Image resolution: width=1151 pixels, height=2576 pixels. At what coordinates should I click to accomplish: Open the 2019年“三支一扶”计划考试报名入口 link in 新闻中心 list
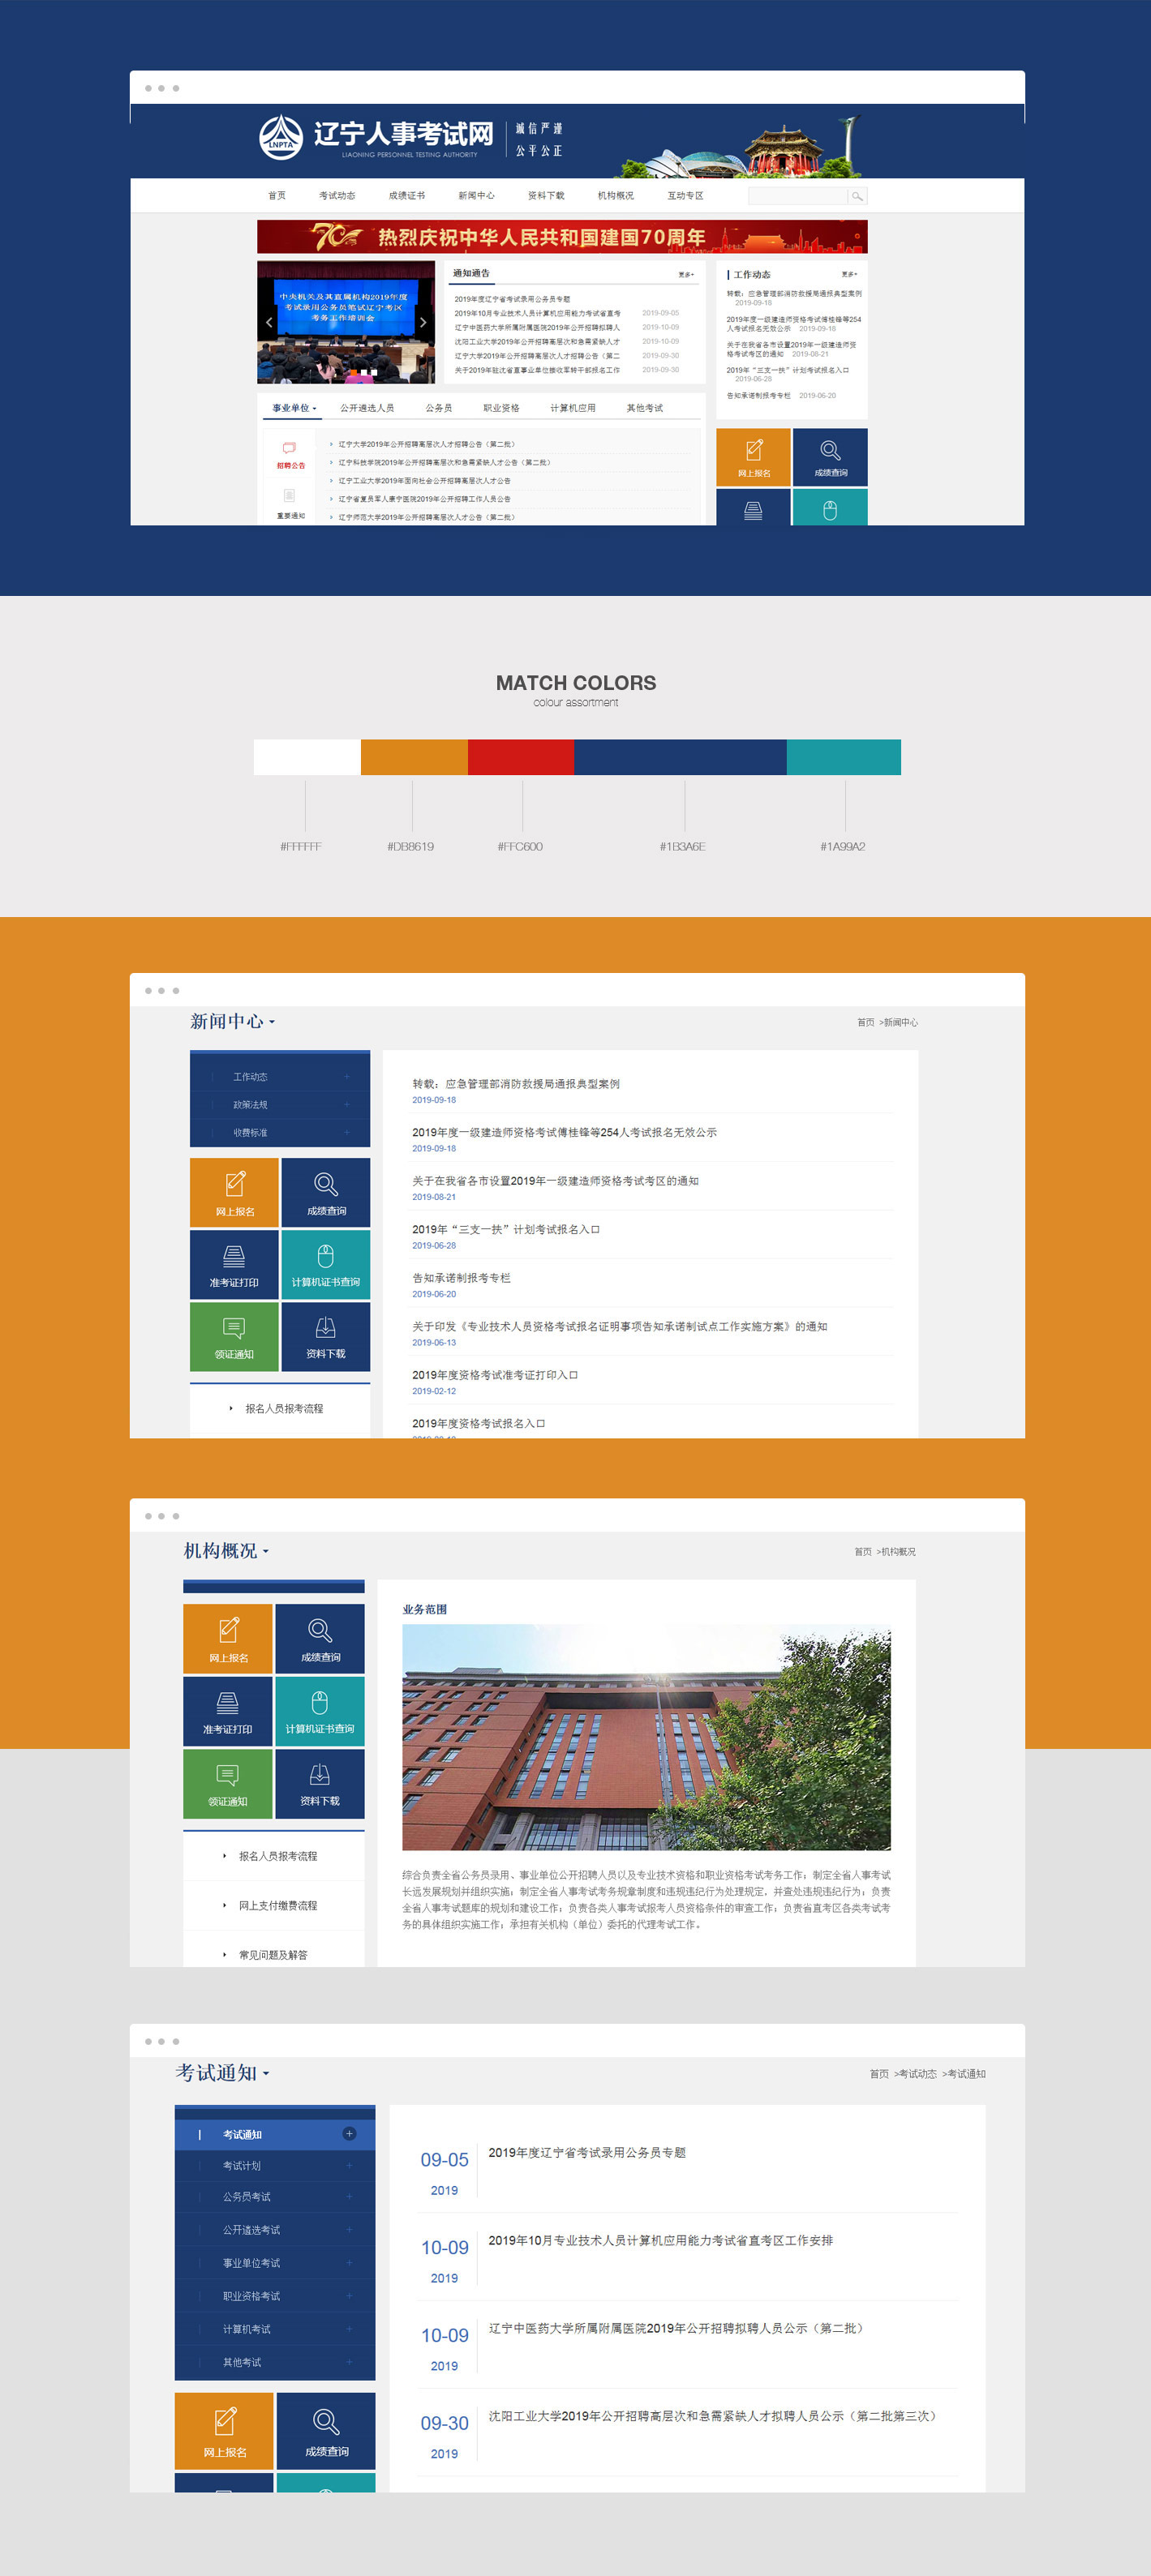(x=505, y=1229)
